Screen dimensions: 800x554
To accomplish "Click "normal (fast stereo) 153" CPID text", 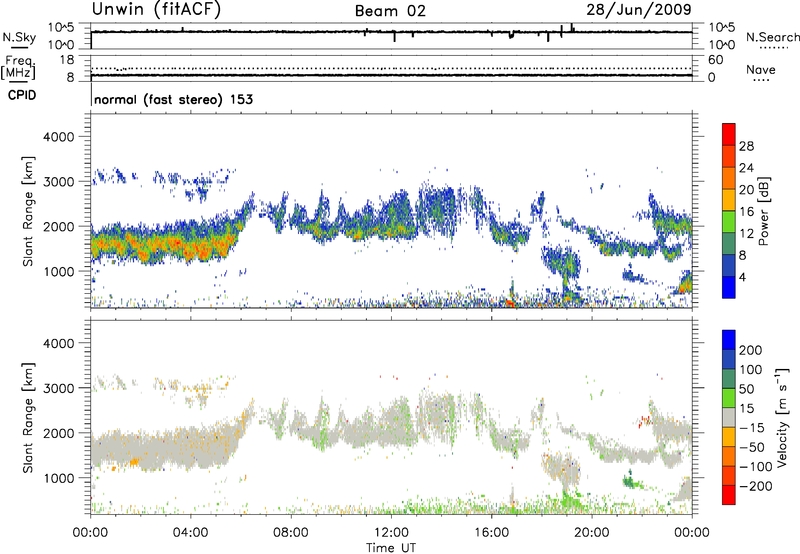I will coord(173,99).
